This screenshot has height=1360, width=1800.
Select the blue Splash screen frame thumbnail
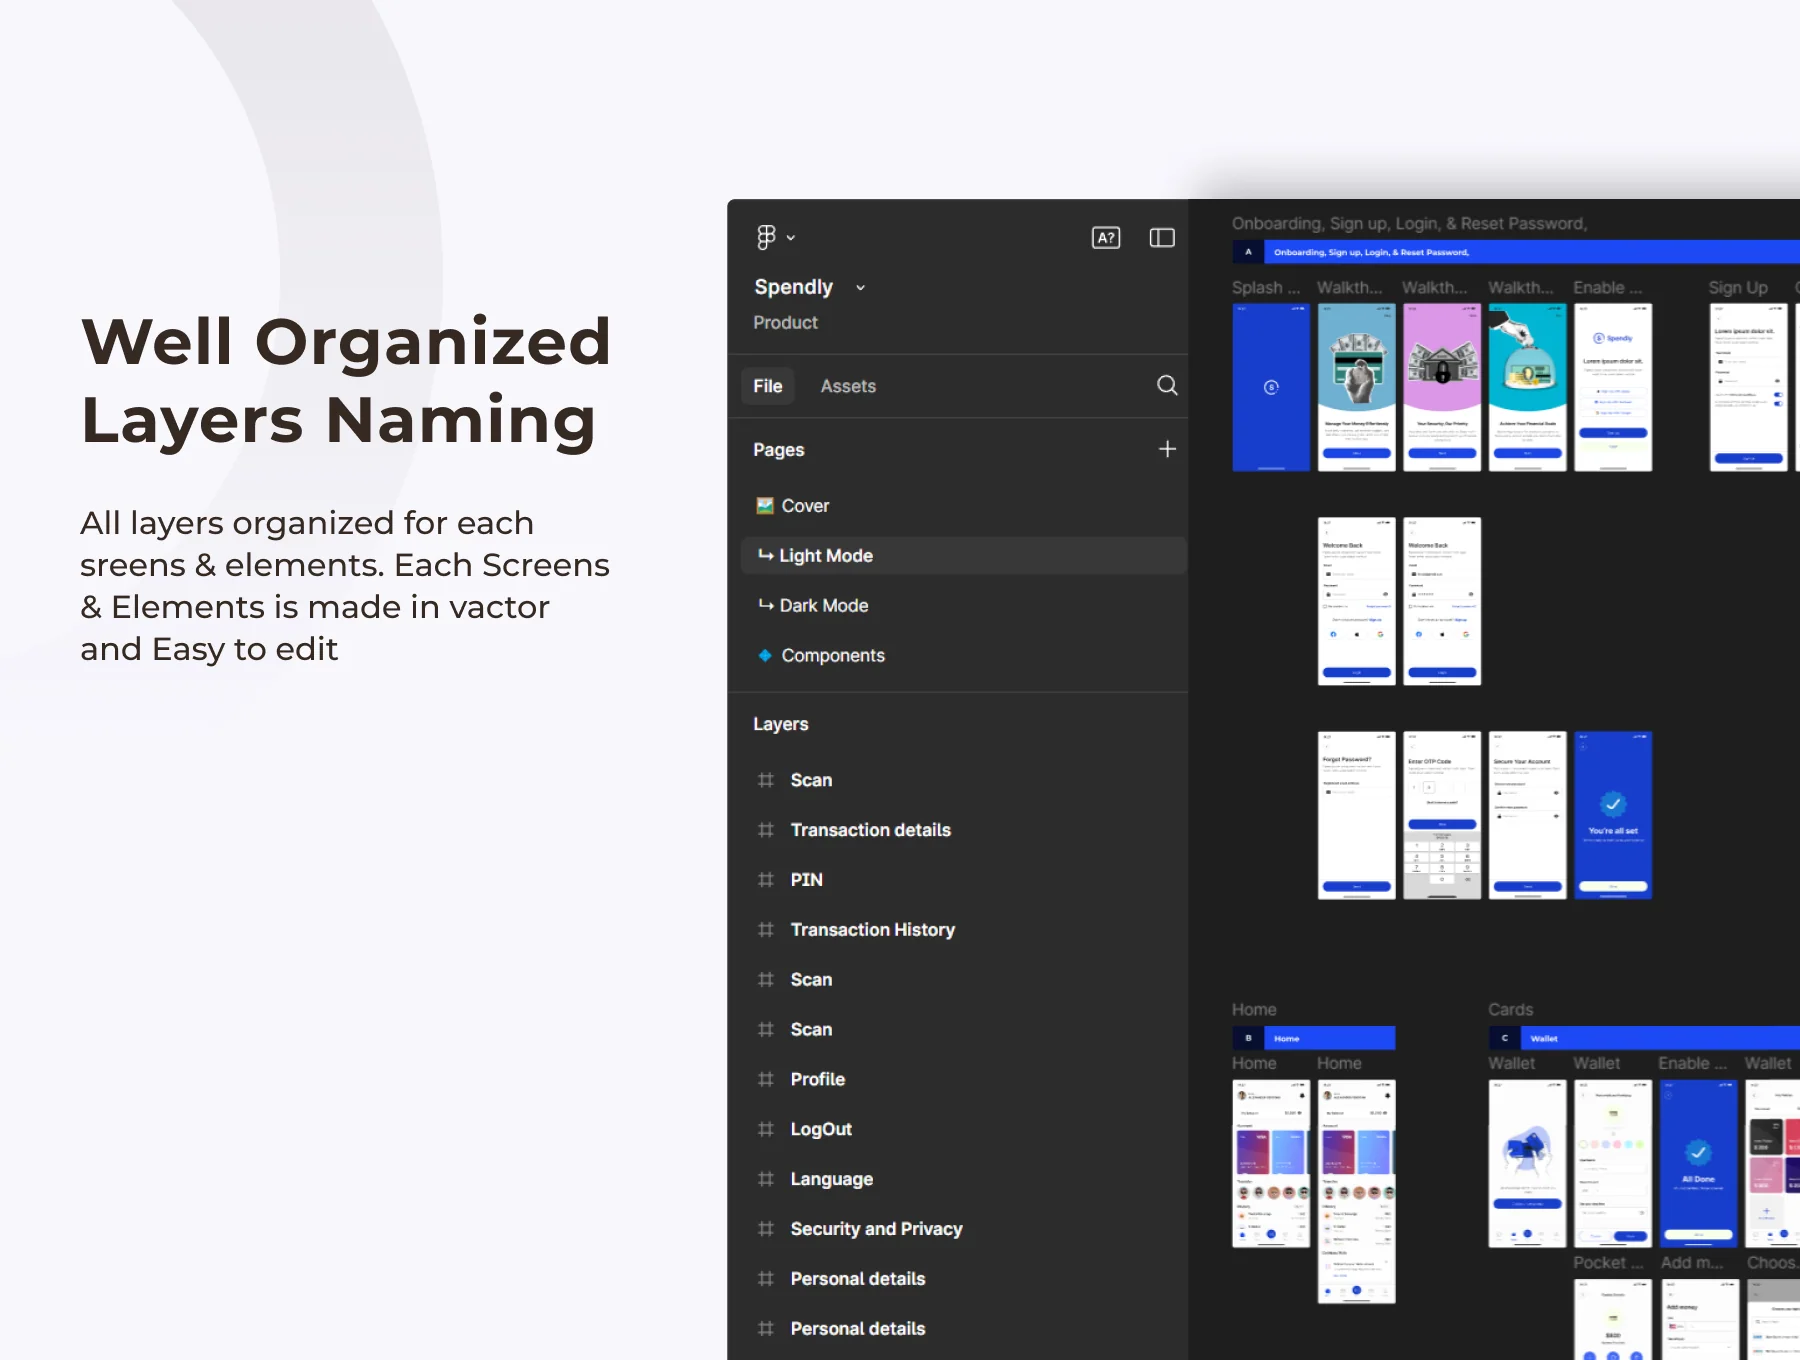tap(1271, 387)
